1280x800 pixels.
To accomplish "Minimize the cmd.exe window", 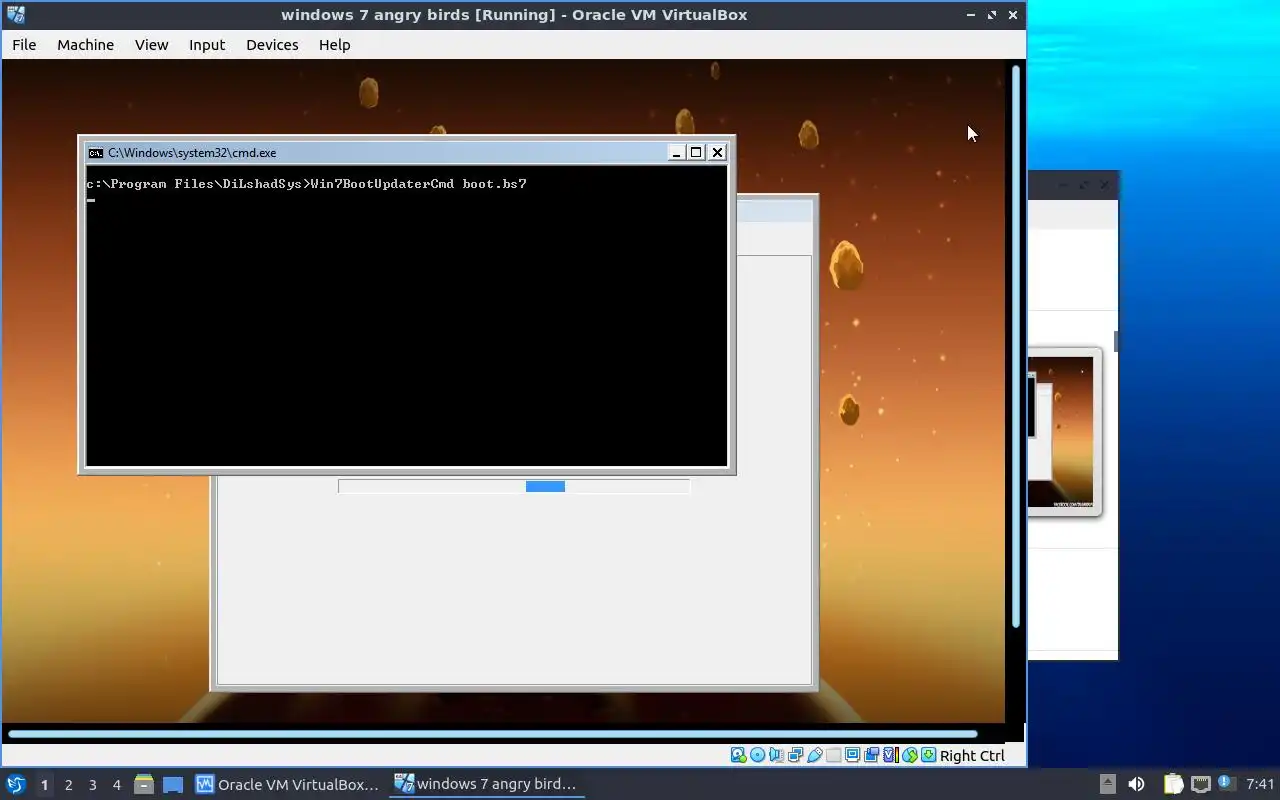I will [676, 152].
